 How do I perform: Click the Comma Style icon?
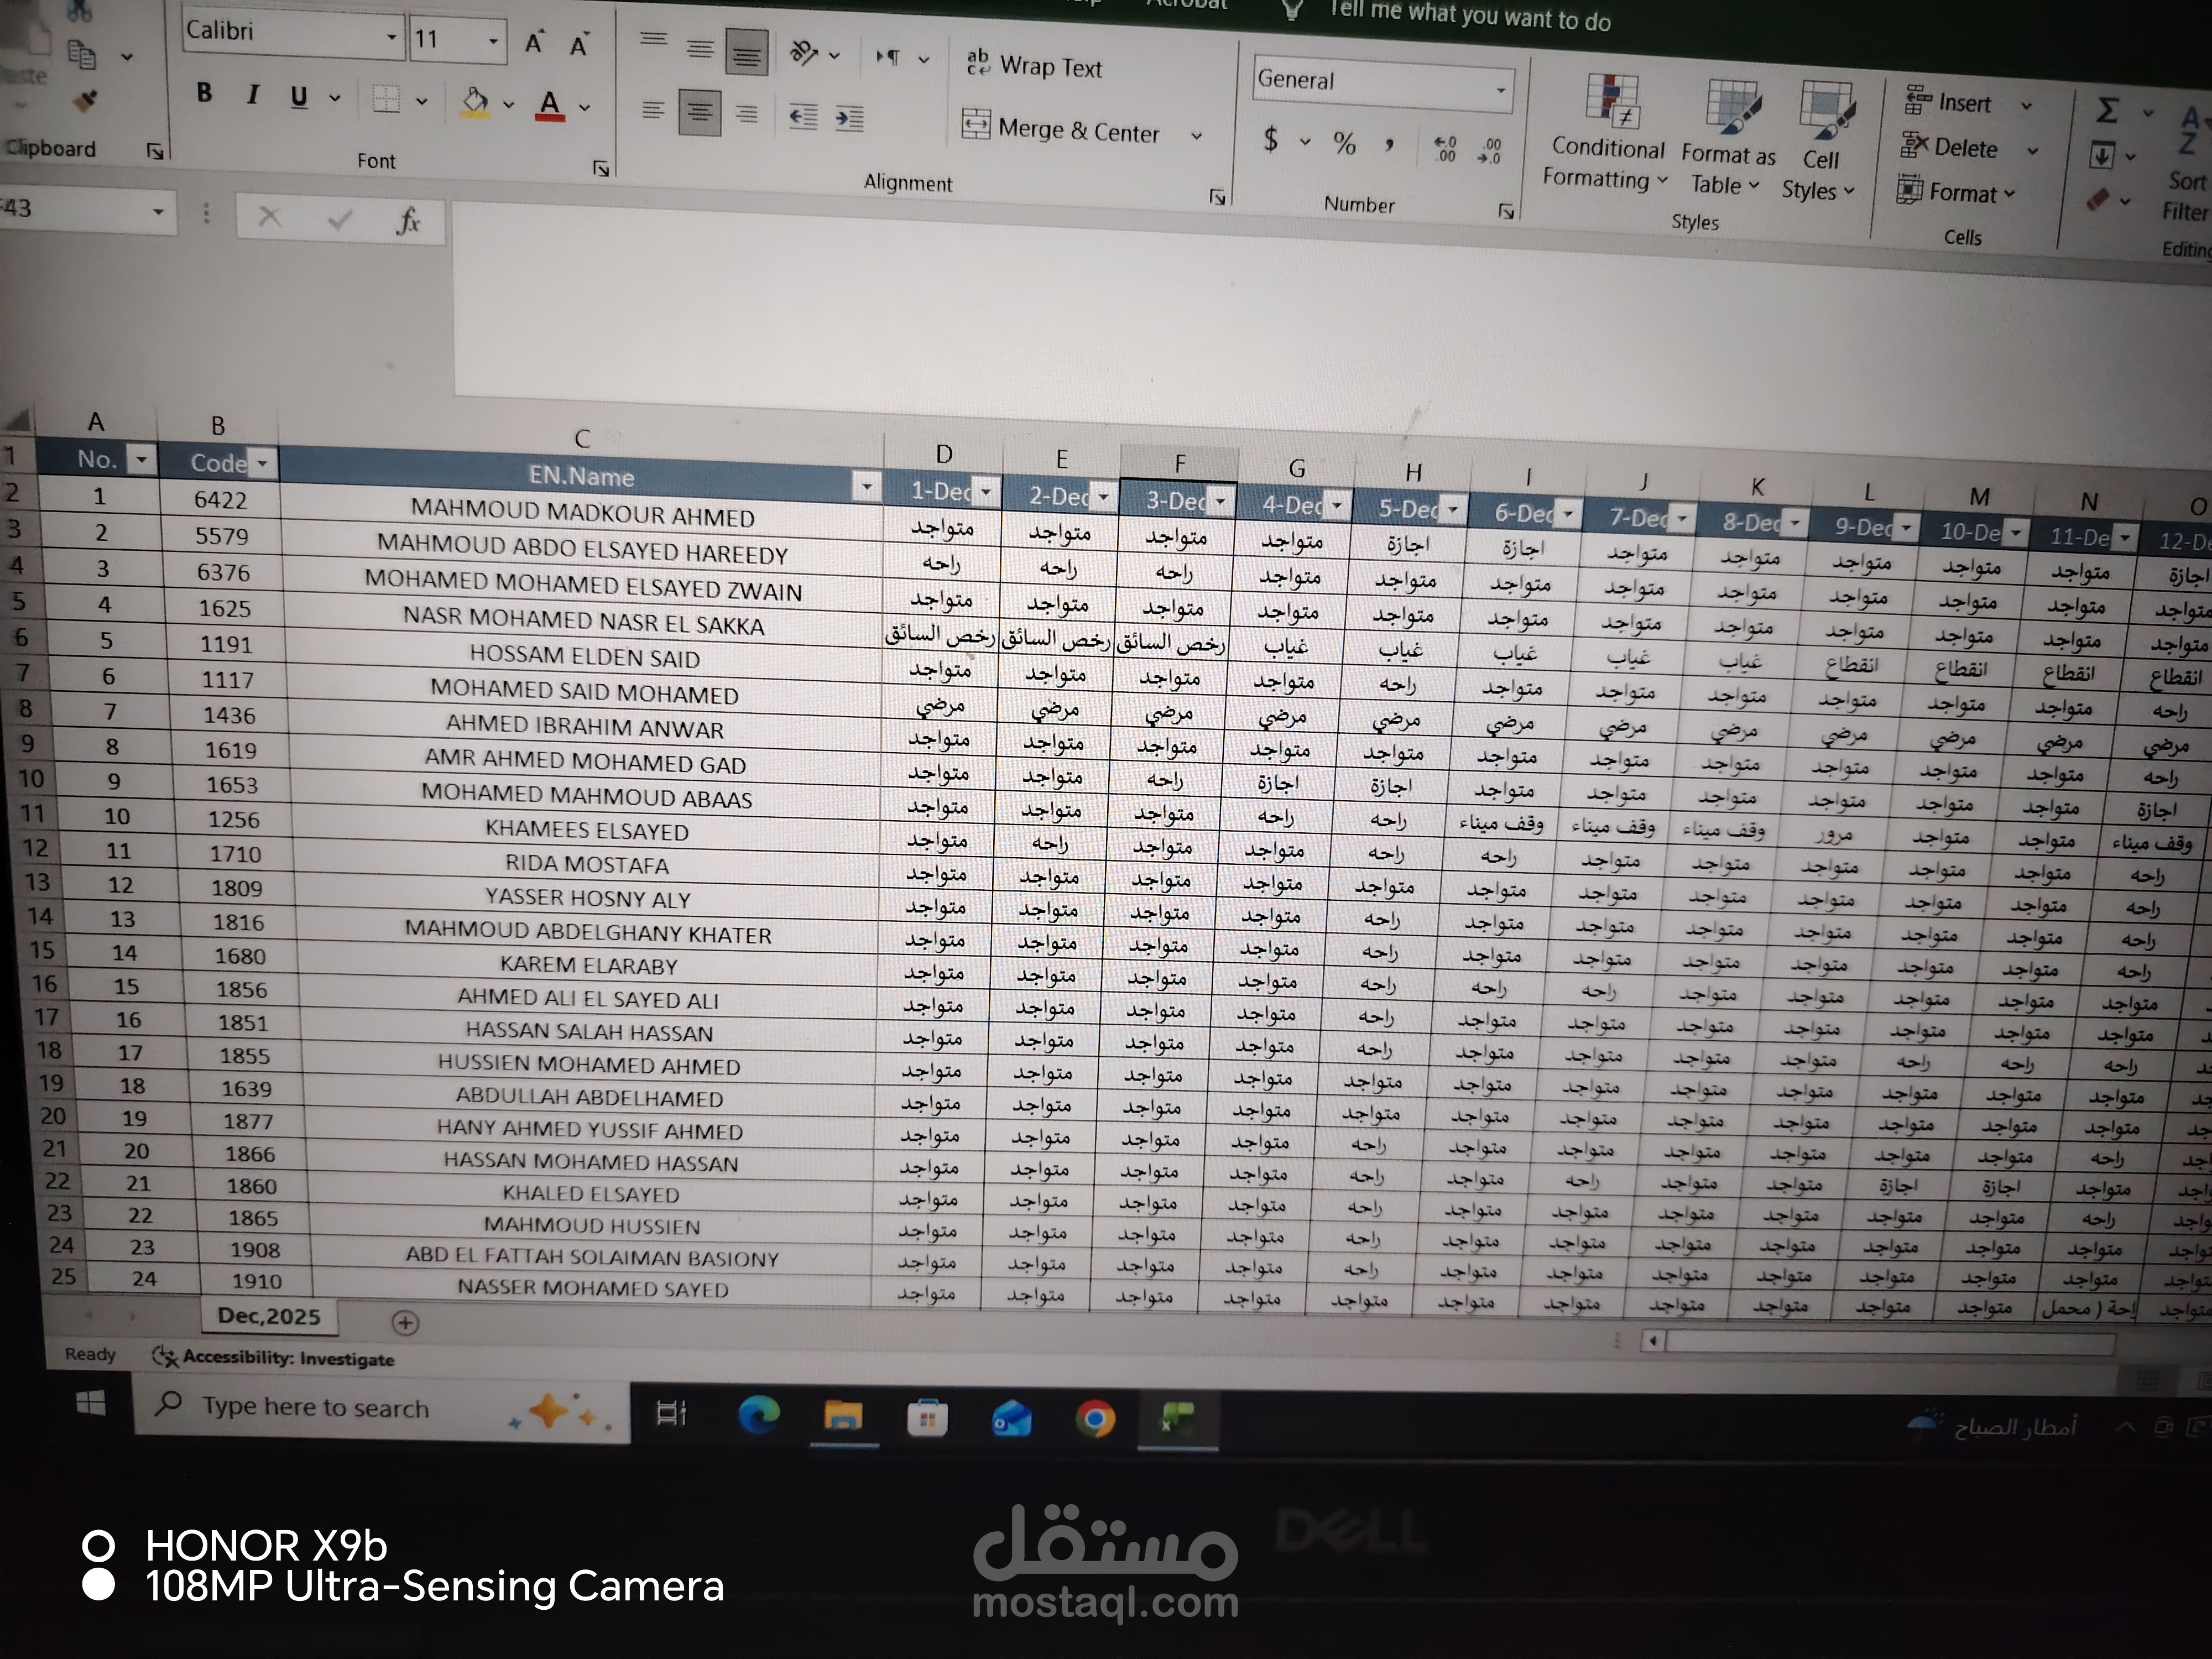point(1389,145)
